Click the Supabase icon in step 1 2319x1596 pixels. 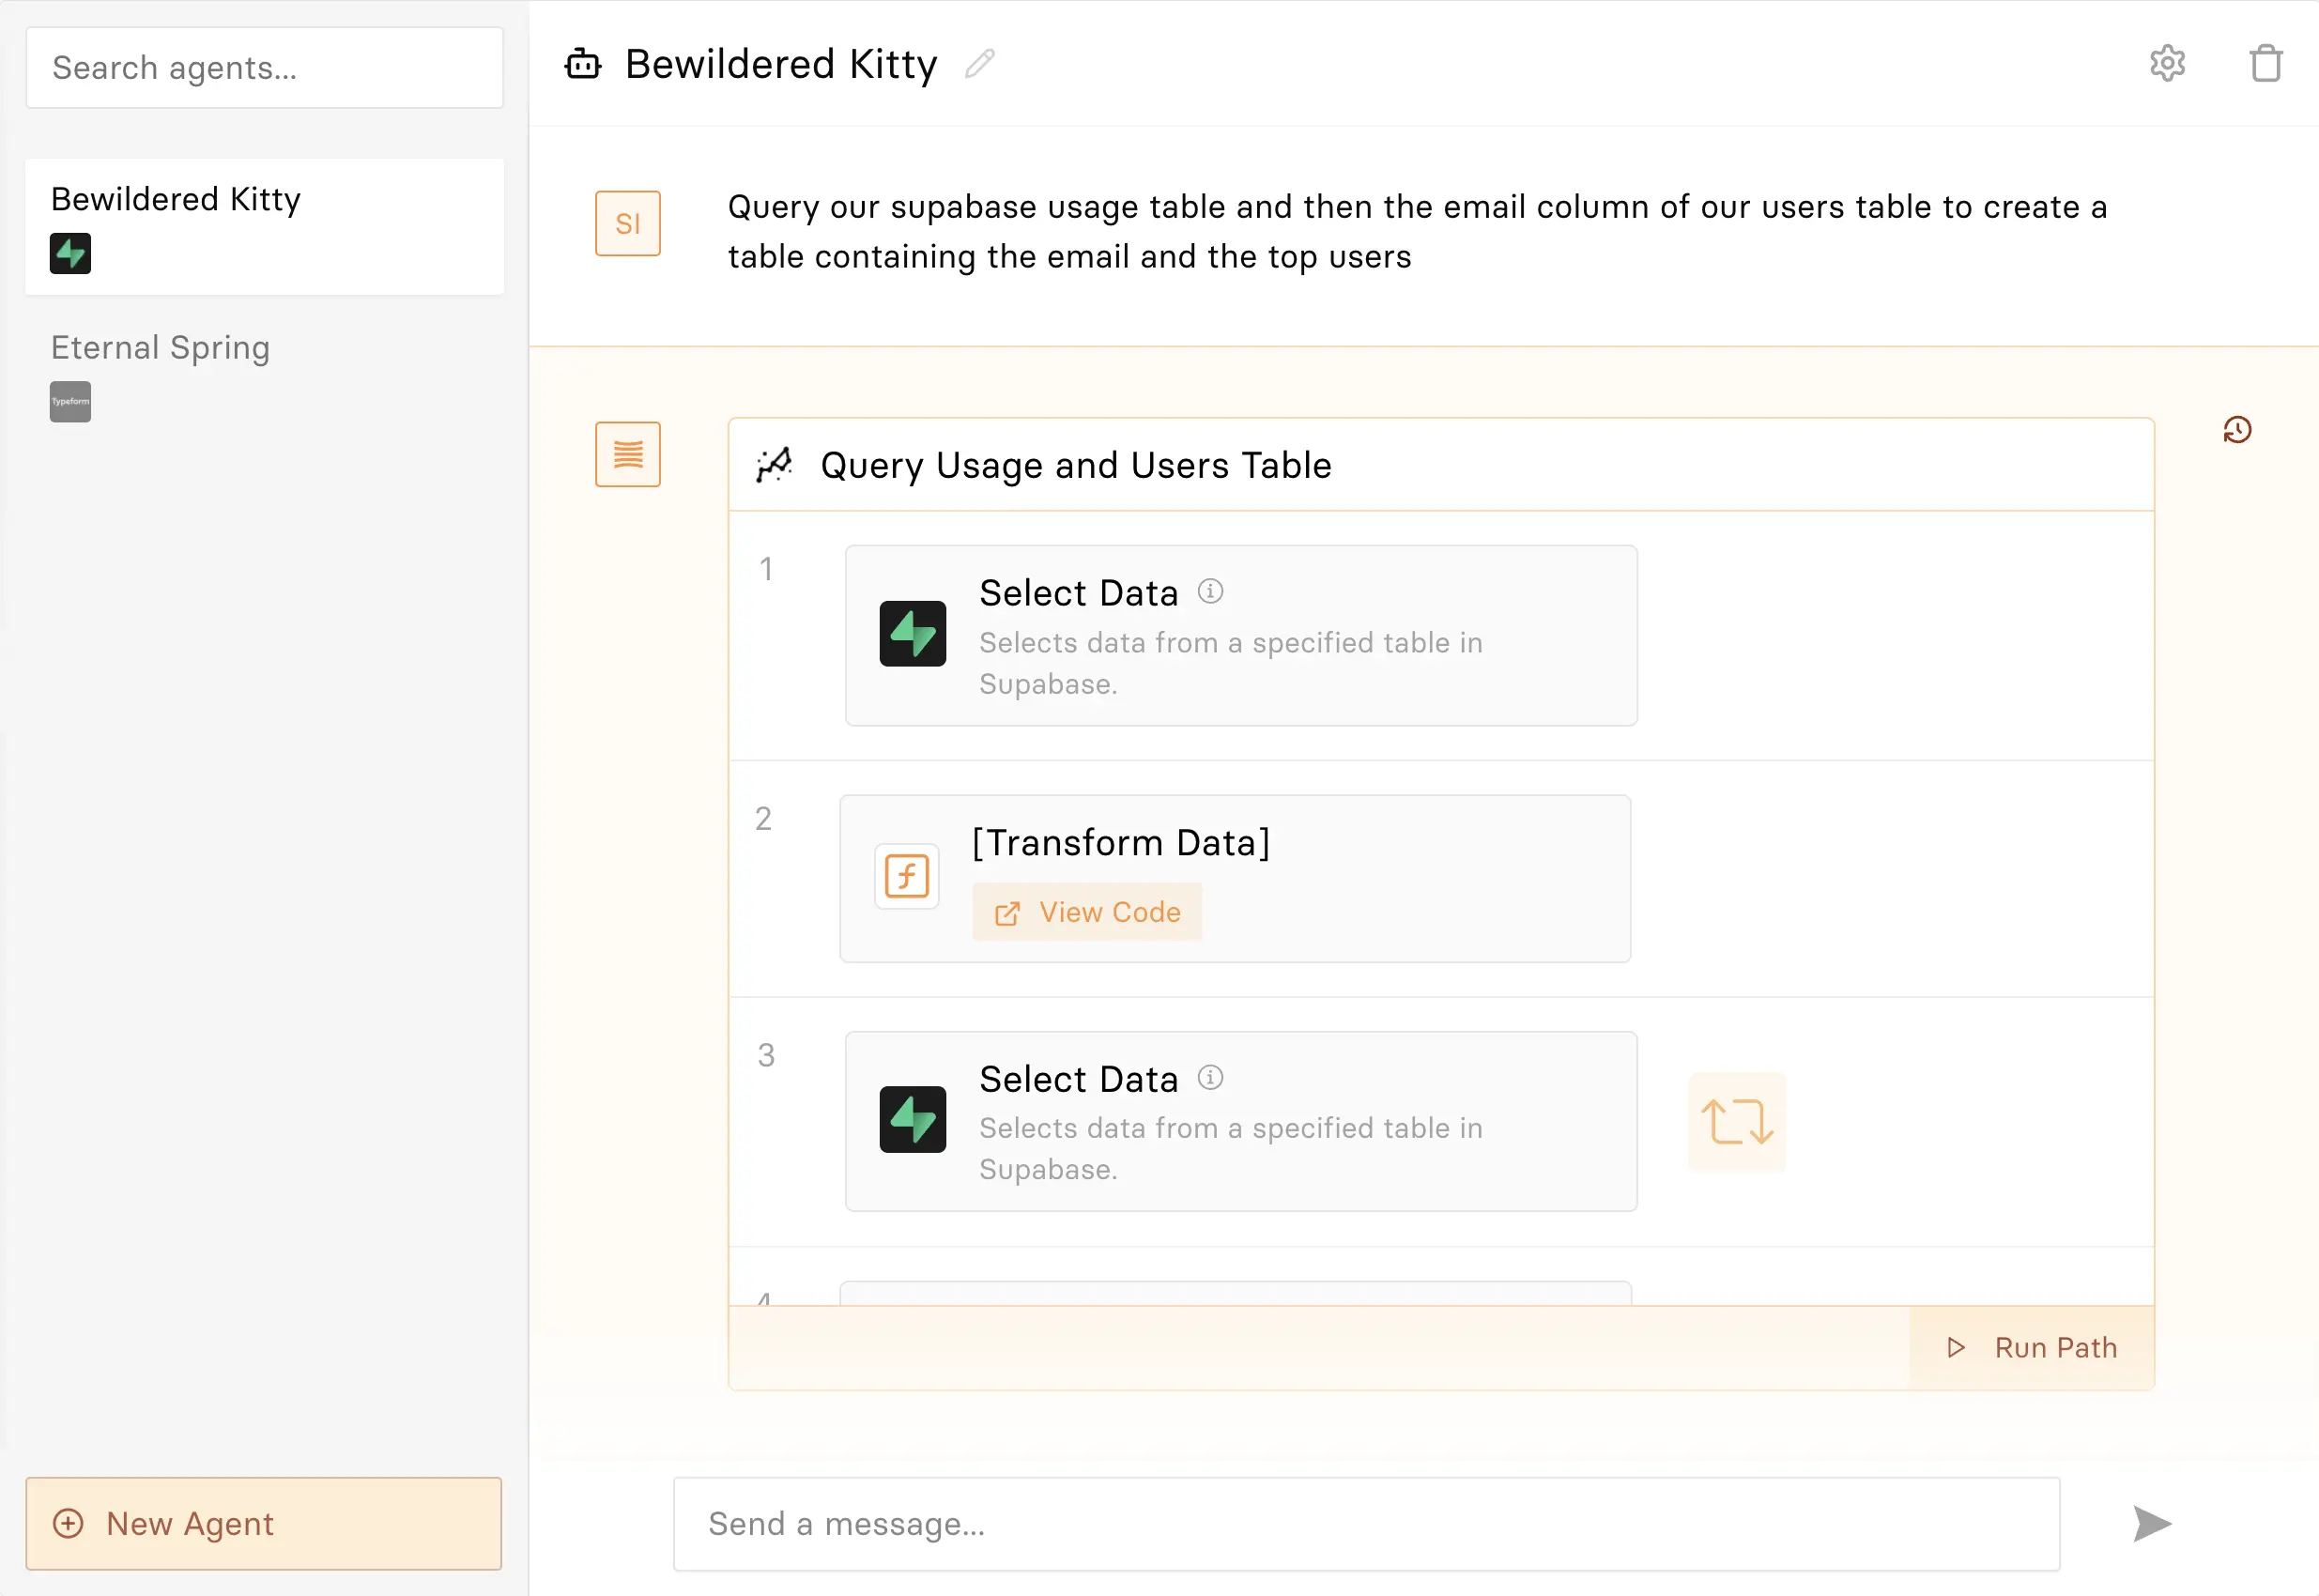click(x=912, y=634)
